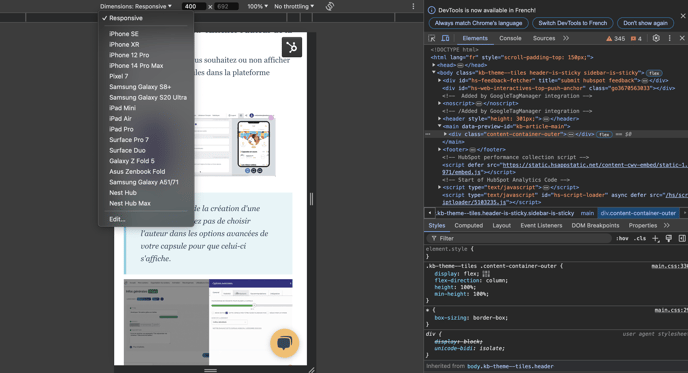Open device toolbar more options menu

click(413, 6)
